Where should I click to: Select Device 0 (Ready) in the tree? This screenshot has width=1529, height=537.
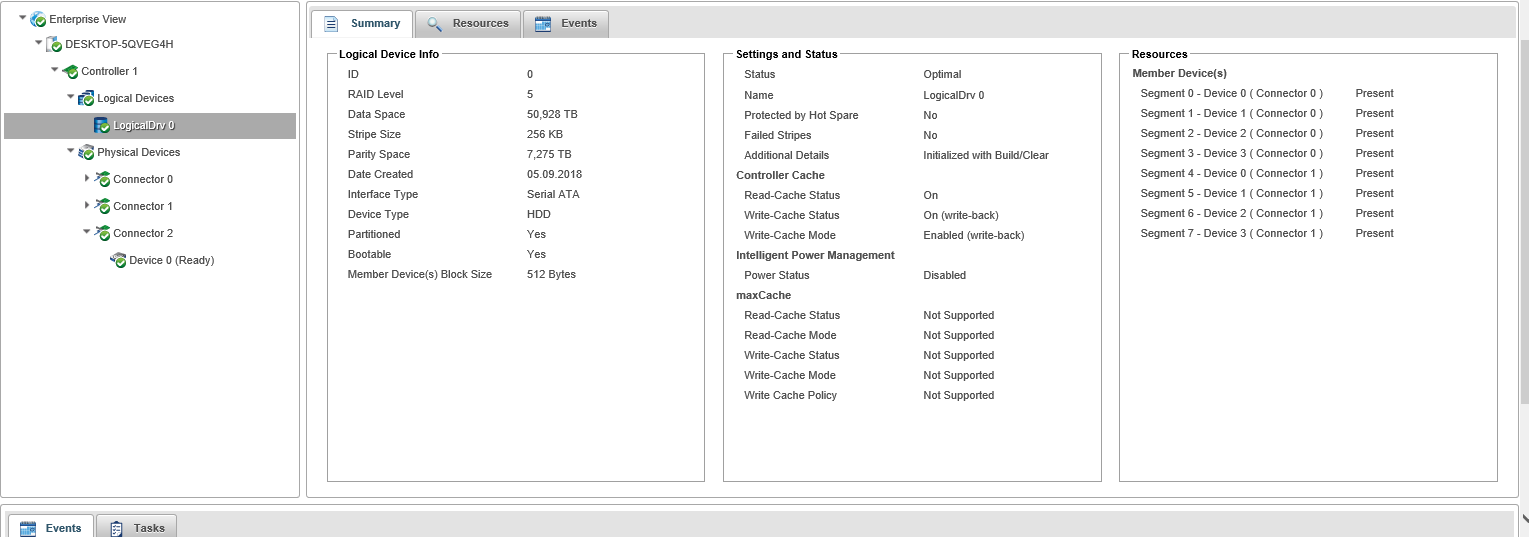tap(172, 260)
